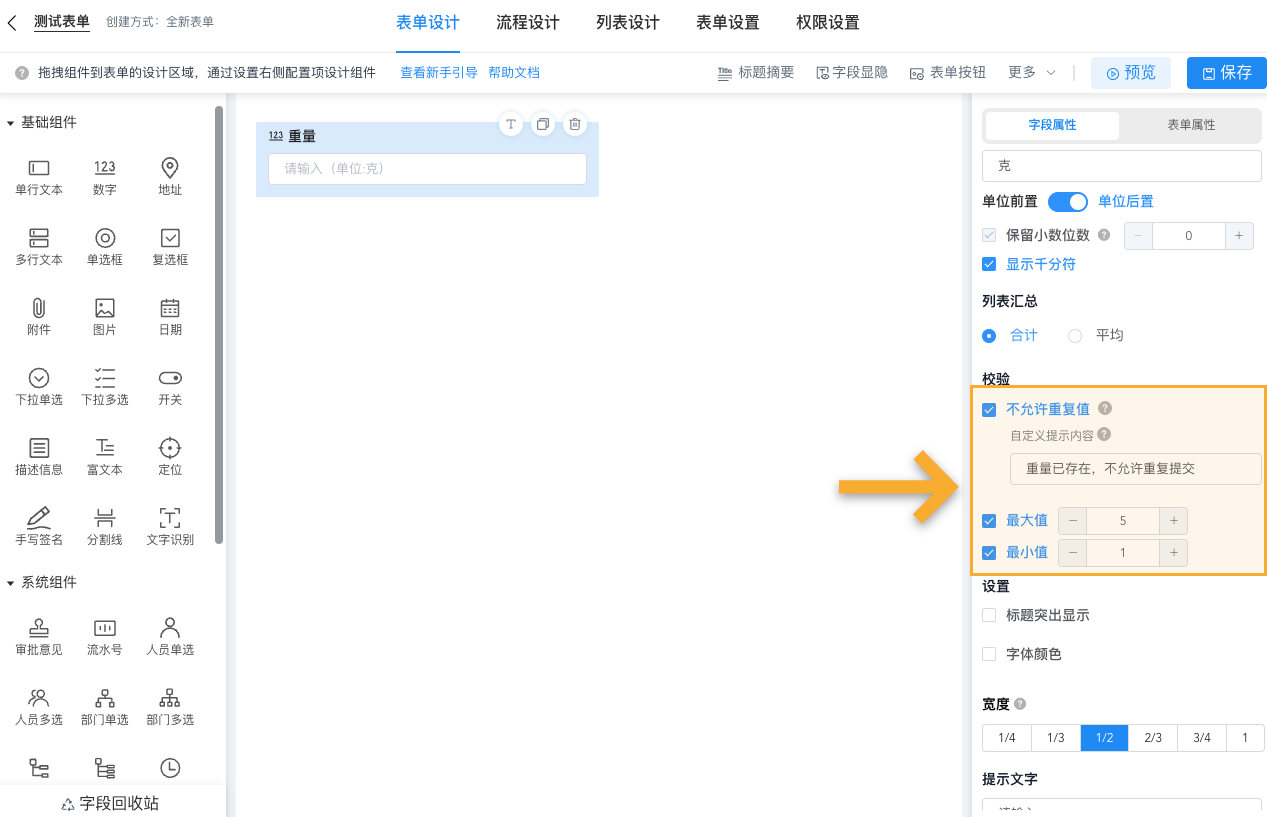Uncheck the 不允许重复值 option
Viewport: 1267px width, 817px height.
pos(989,409)
